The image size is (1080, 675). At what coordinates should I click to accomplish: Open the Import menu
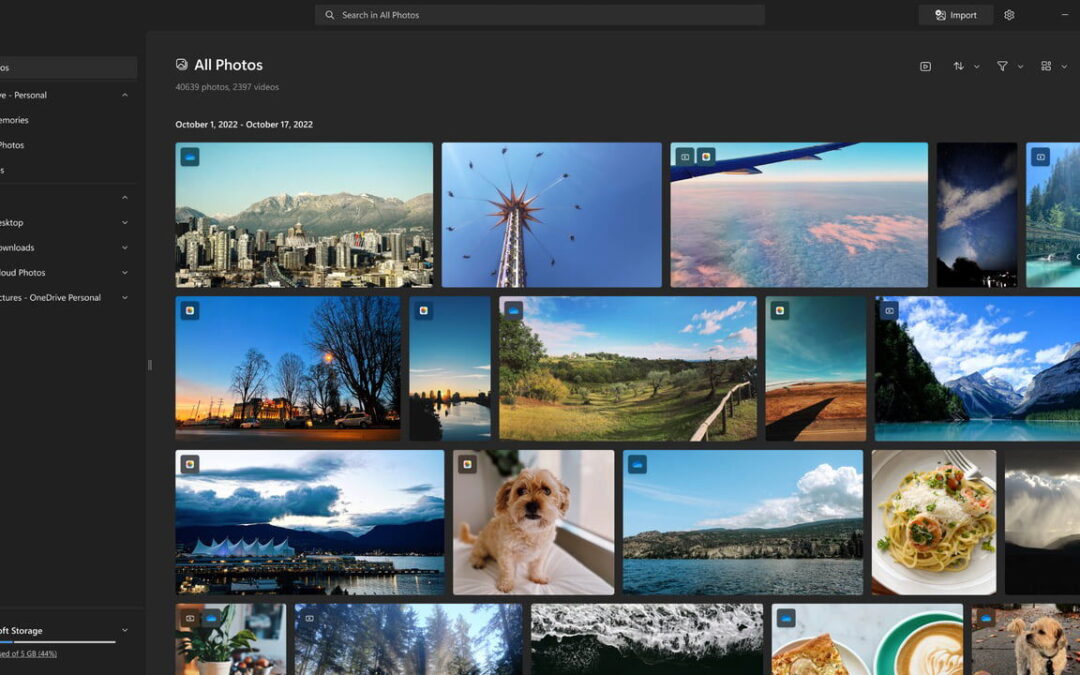coord(954,15)
